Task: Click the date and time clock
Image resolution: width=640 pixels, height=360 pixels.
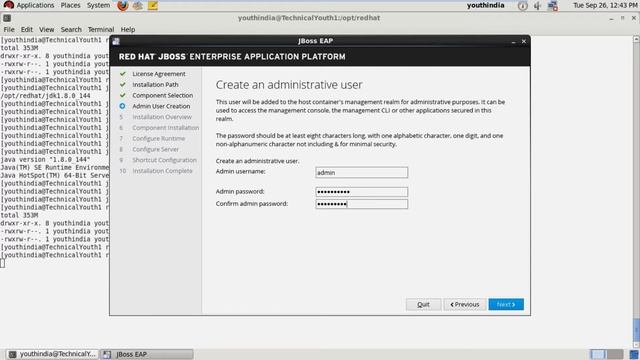Action: point(605,5)
